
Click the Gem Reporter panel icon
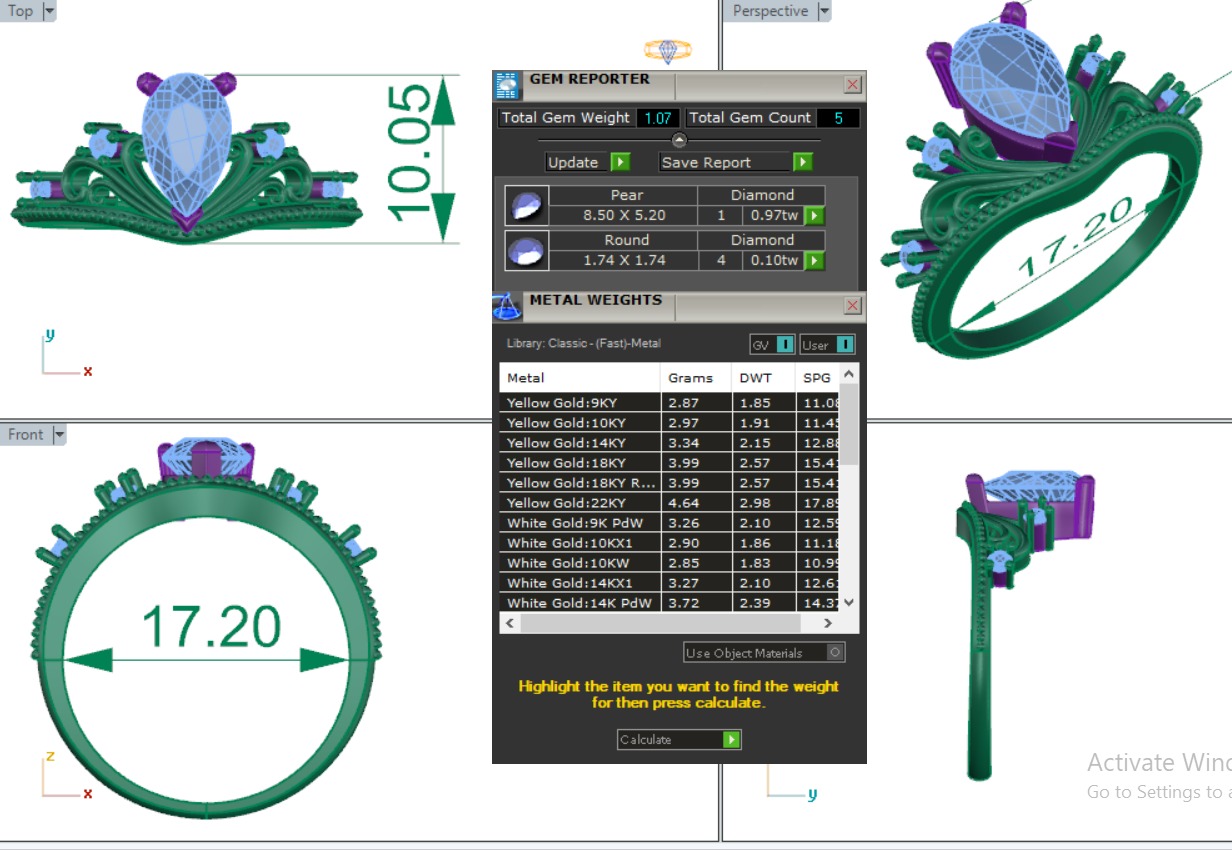507,85
